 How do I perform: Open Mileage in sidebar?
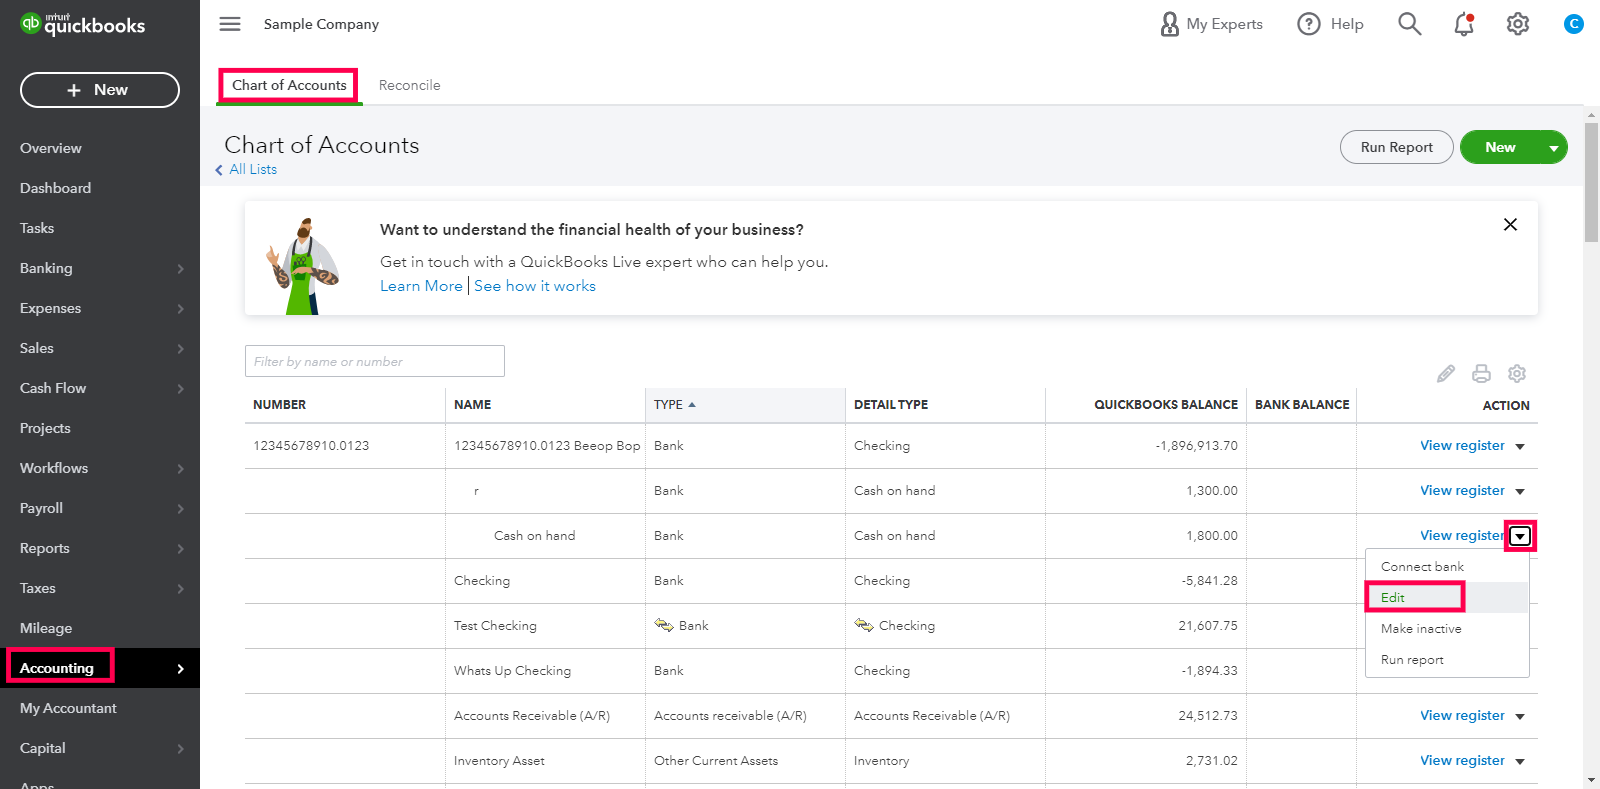46,628
